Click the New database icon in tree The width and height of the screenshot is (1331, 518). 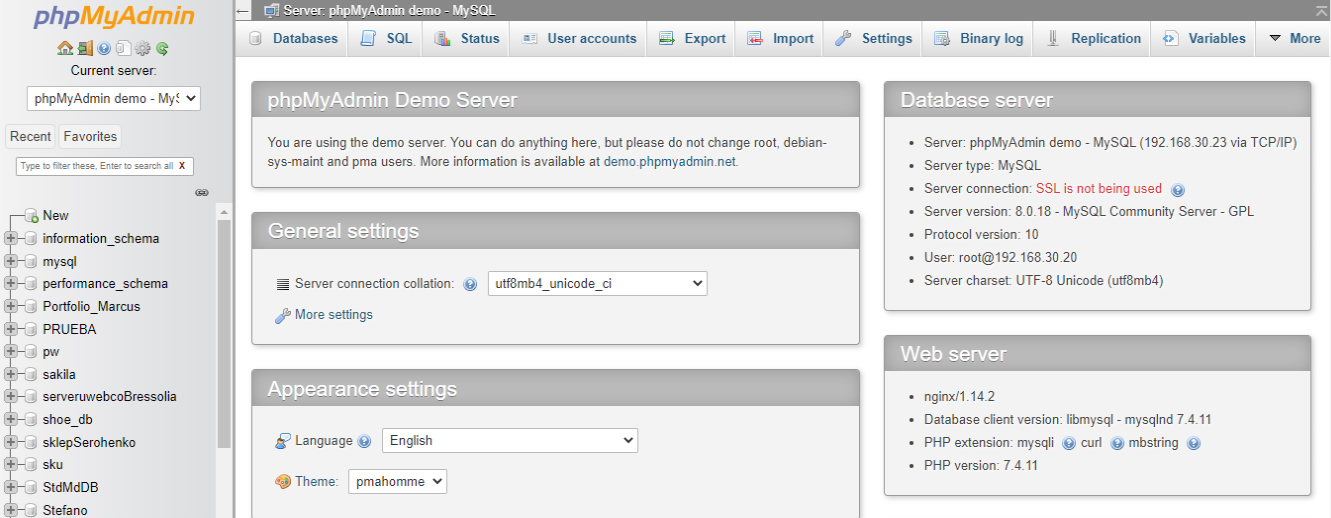coord(31,216)
